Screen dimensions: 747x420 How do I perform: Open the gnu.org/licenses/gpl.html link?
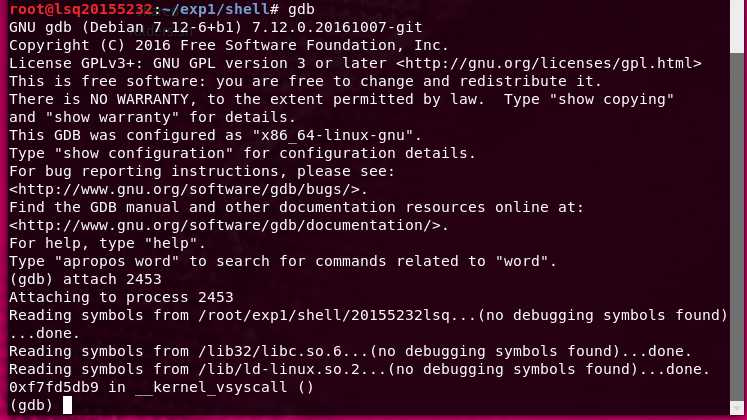pos(549,63)
